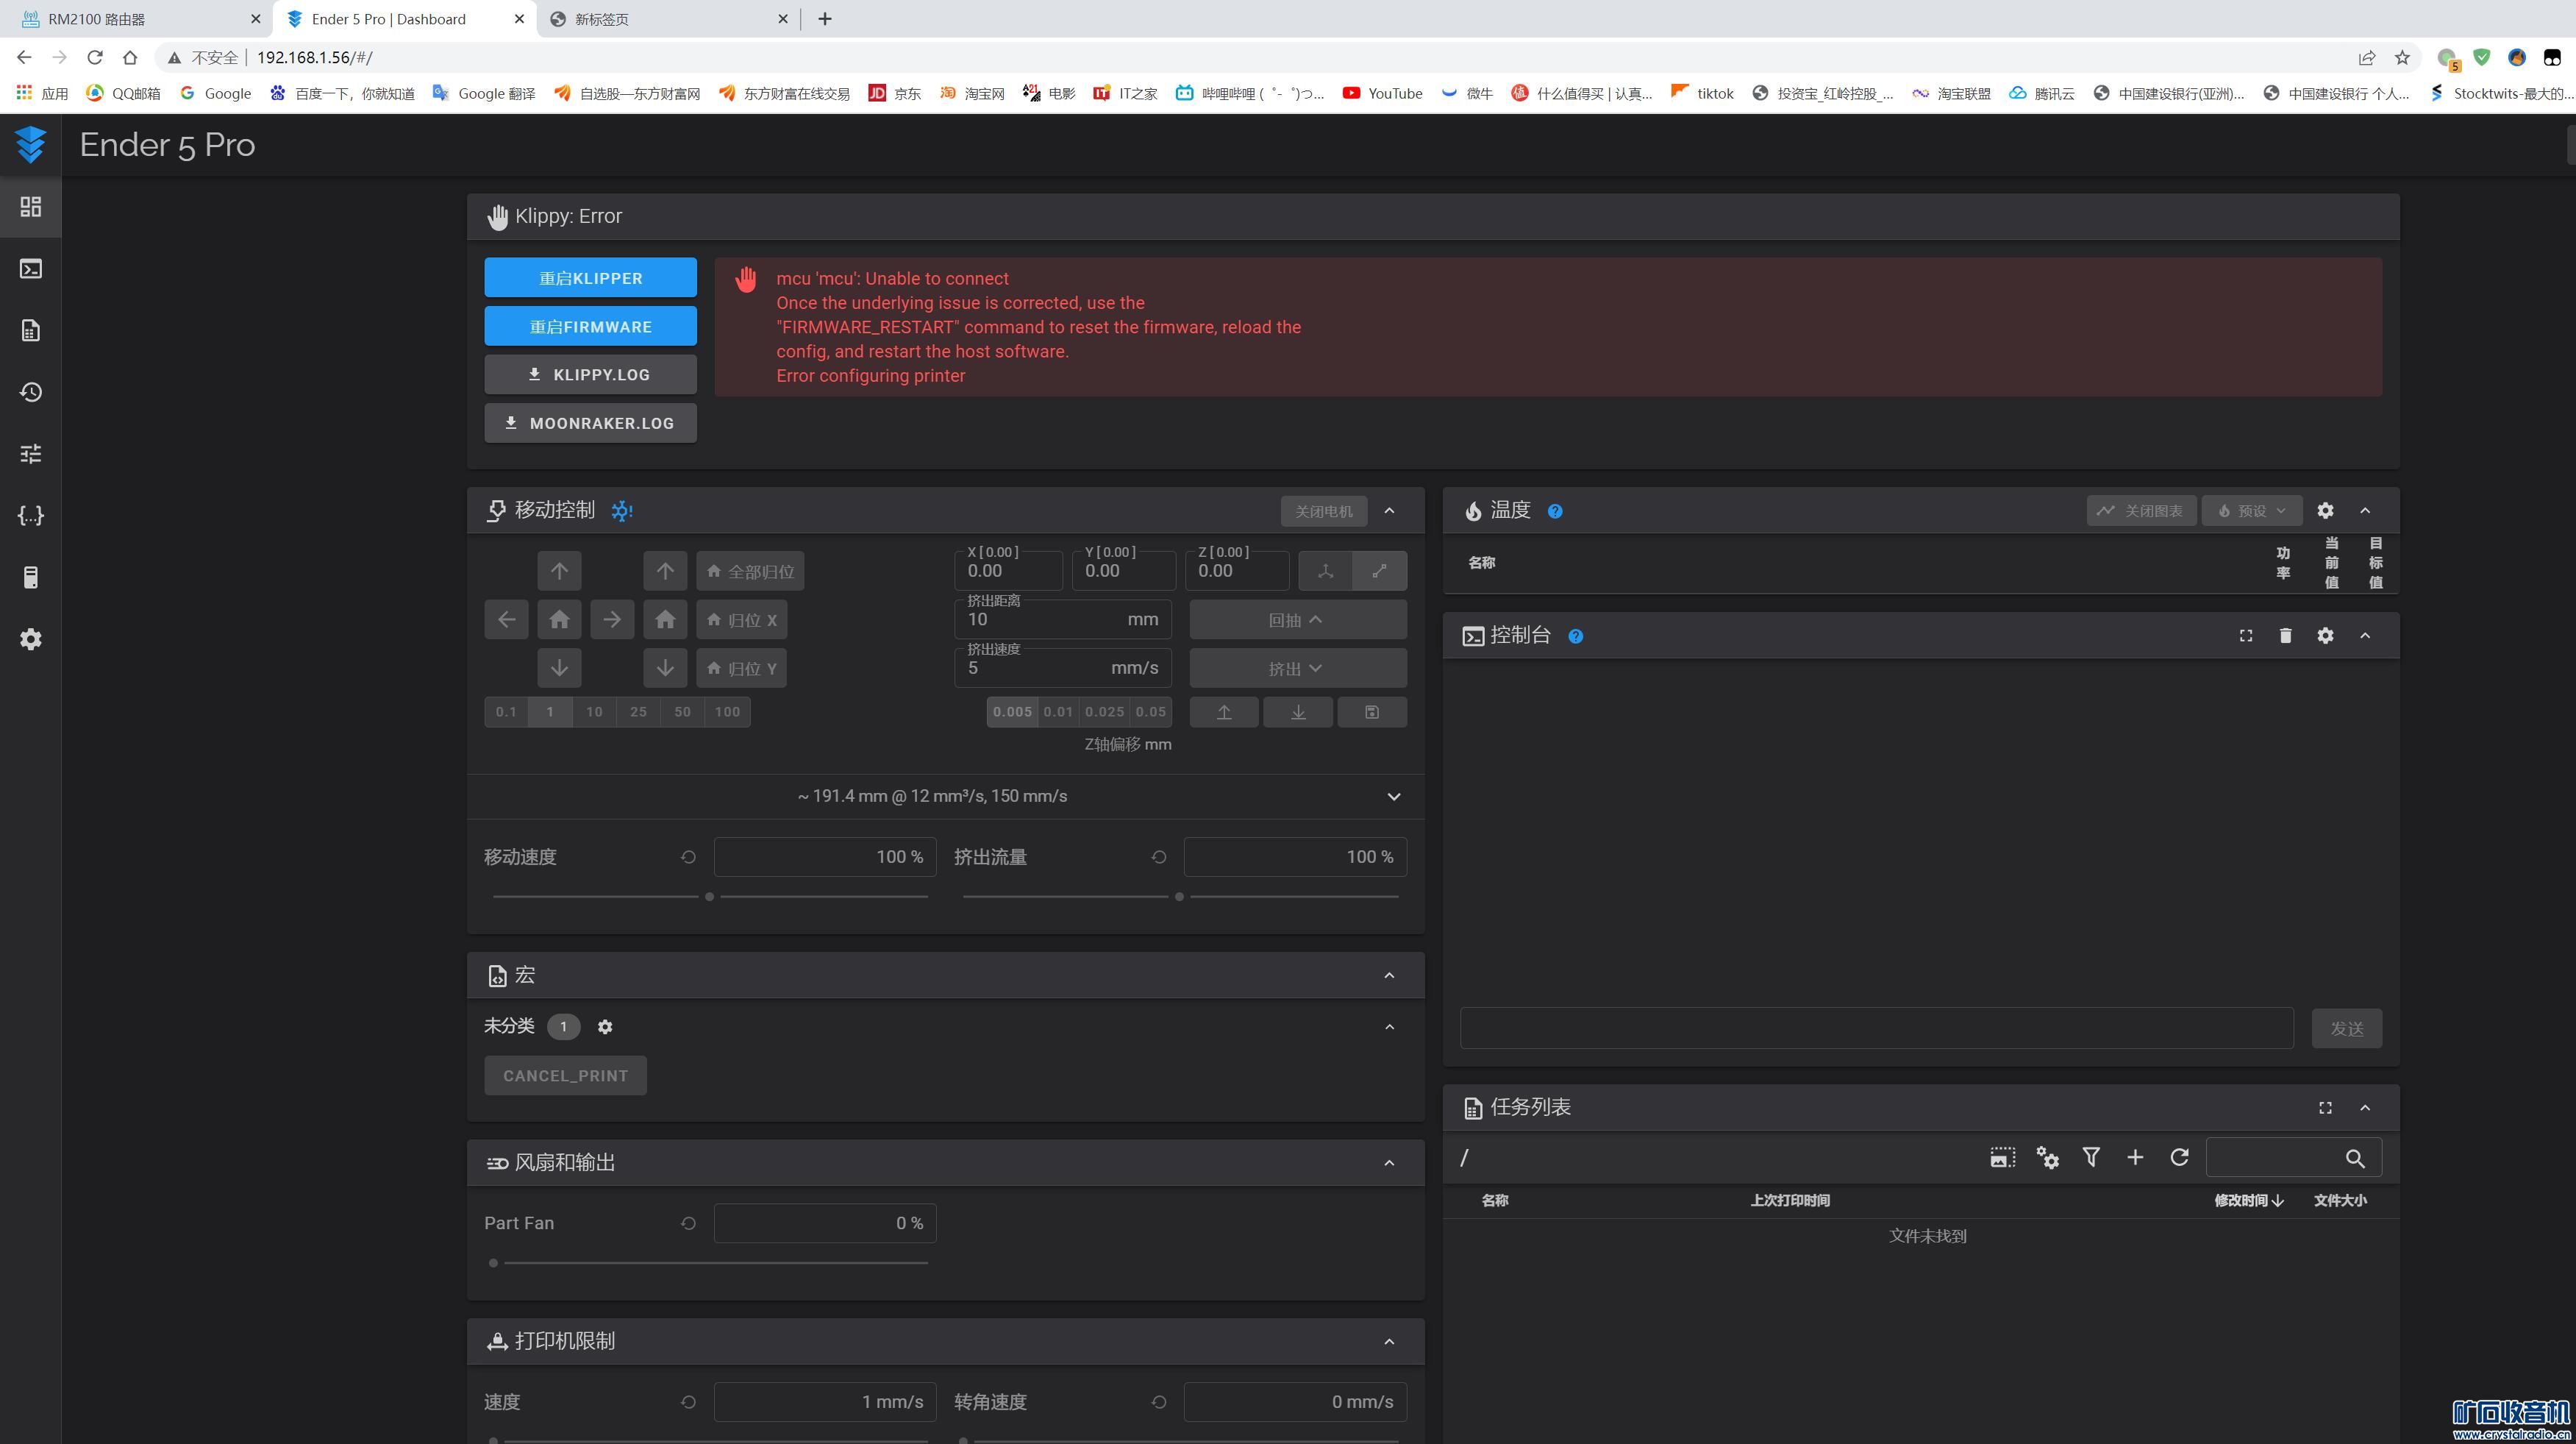Download MOONRAKER.LOG file
This screenshot has width=2576, height=1444.
pyautogui.click(x=591, y=423)
